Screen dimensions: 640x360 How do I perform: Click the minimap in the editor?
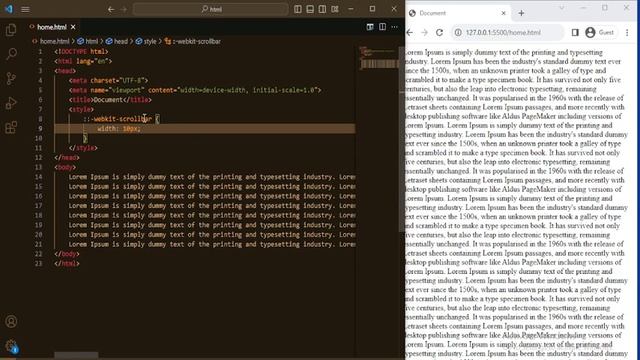(x=379, y=58)
